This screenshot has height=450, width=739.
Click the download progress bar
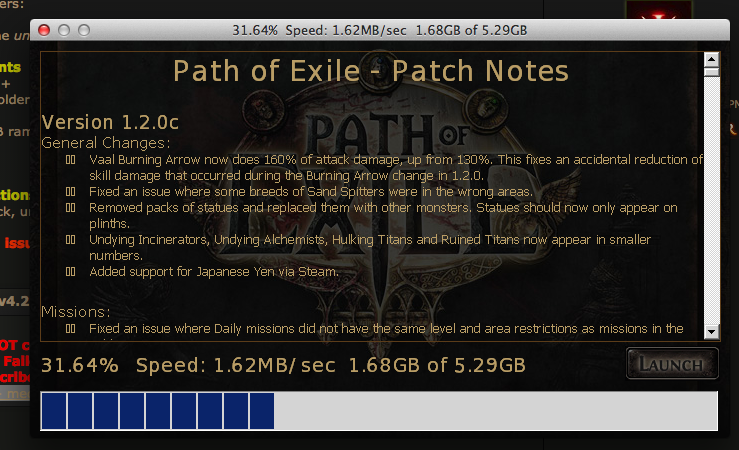(x=379, y=411)
